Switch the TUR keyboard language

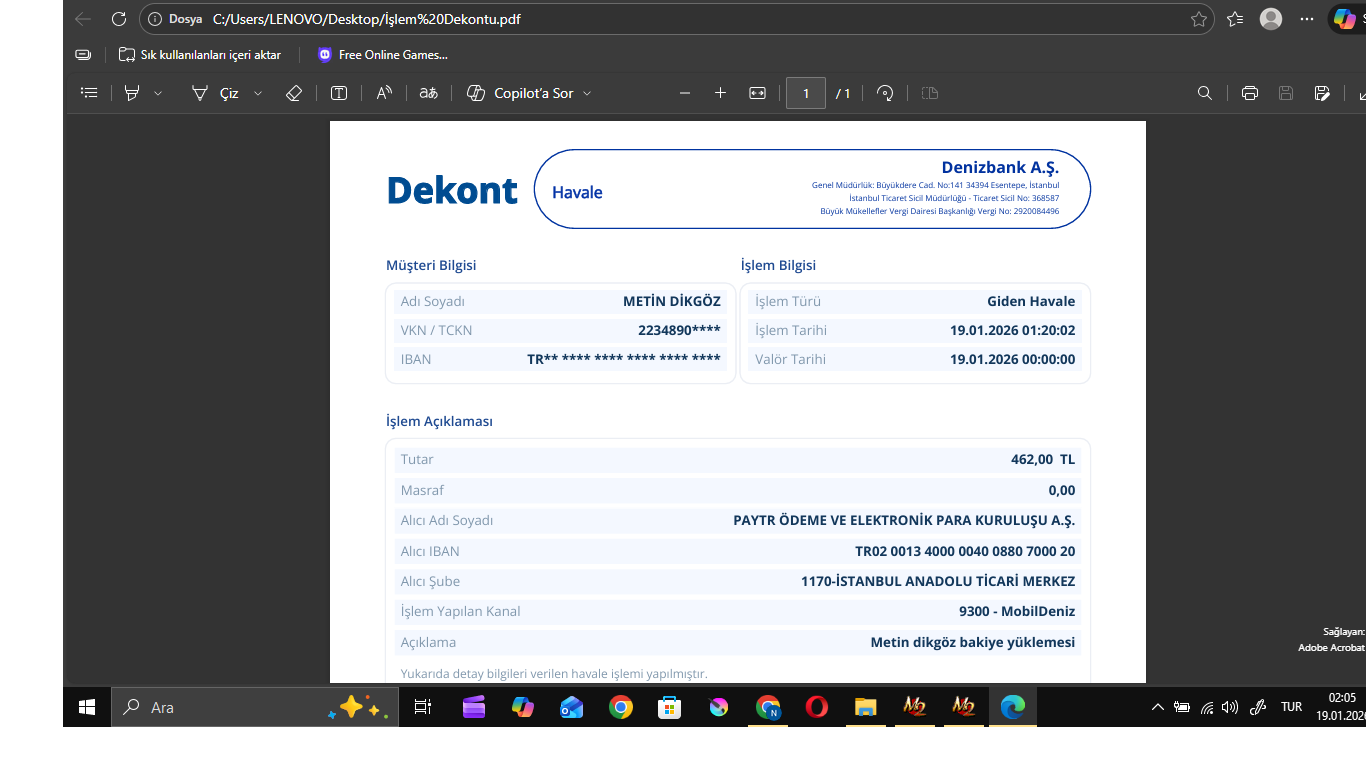coord(1291,707)
